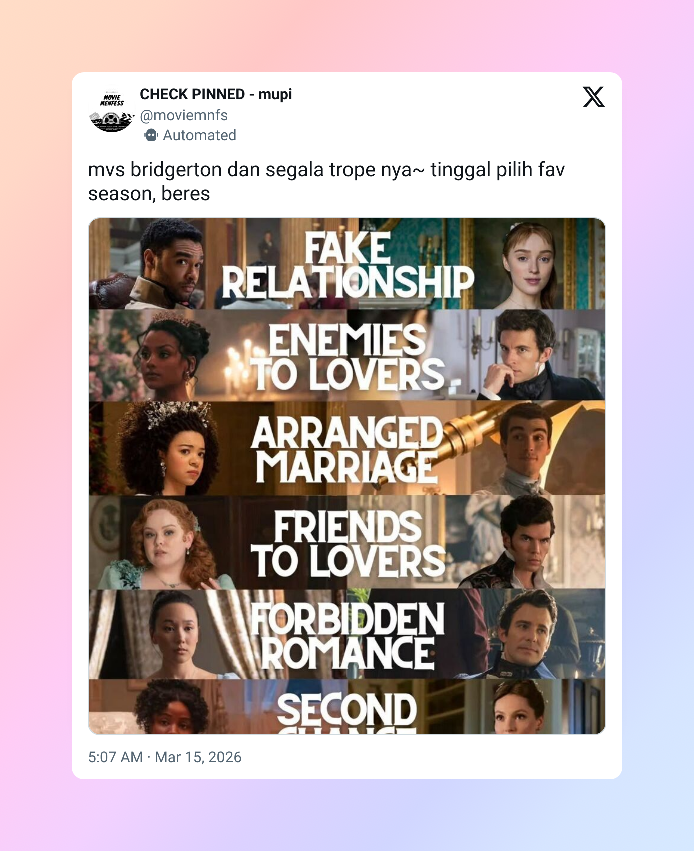
Task: Click the man in Forbidden Romance row
Action: pos(526,634)
